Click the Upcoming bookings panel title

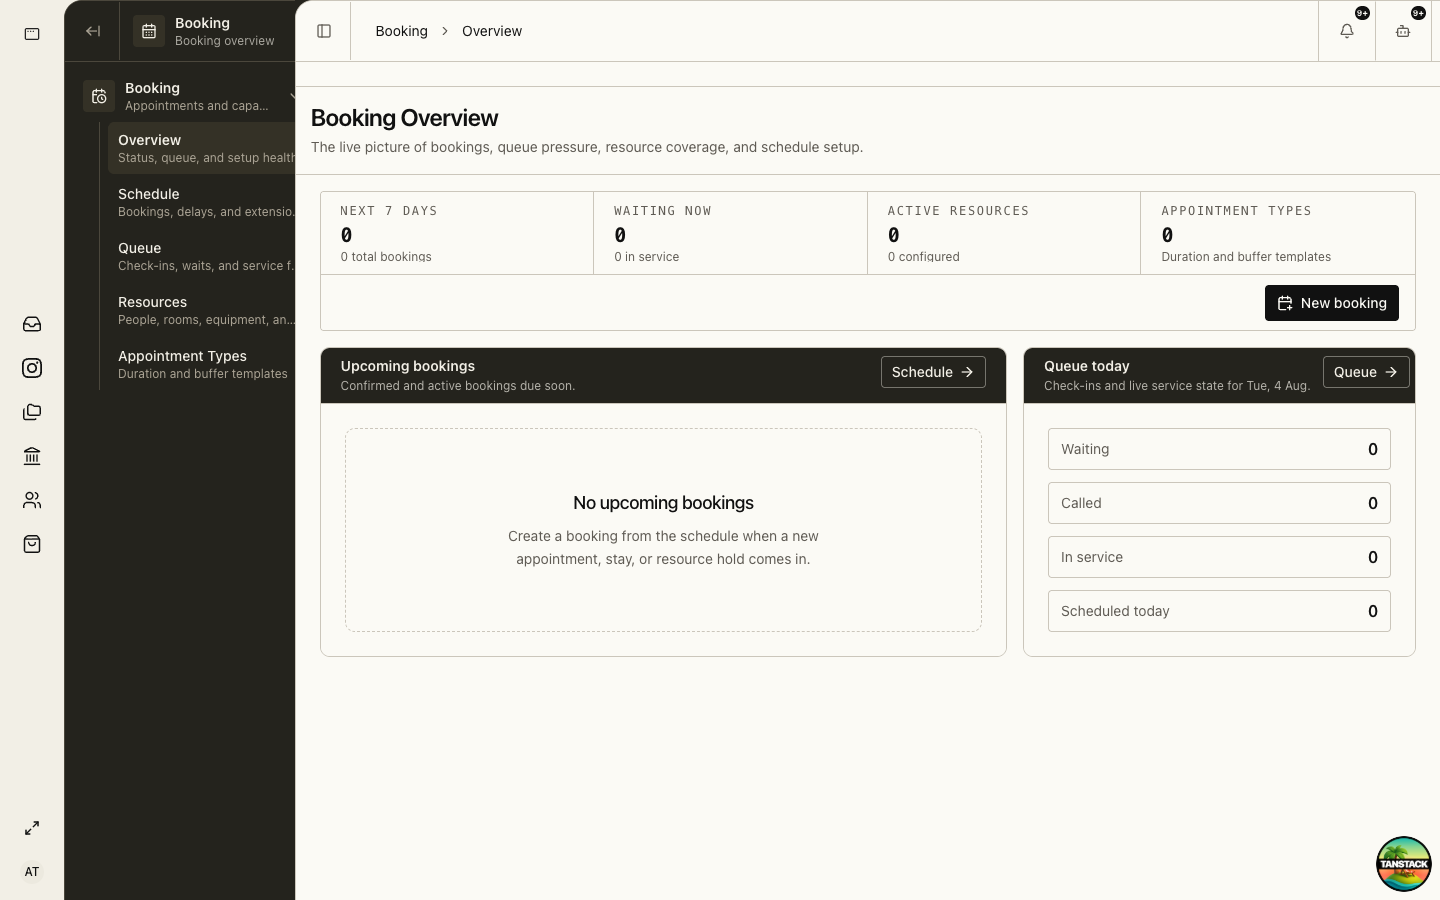click(408, 366)
